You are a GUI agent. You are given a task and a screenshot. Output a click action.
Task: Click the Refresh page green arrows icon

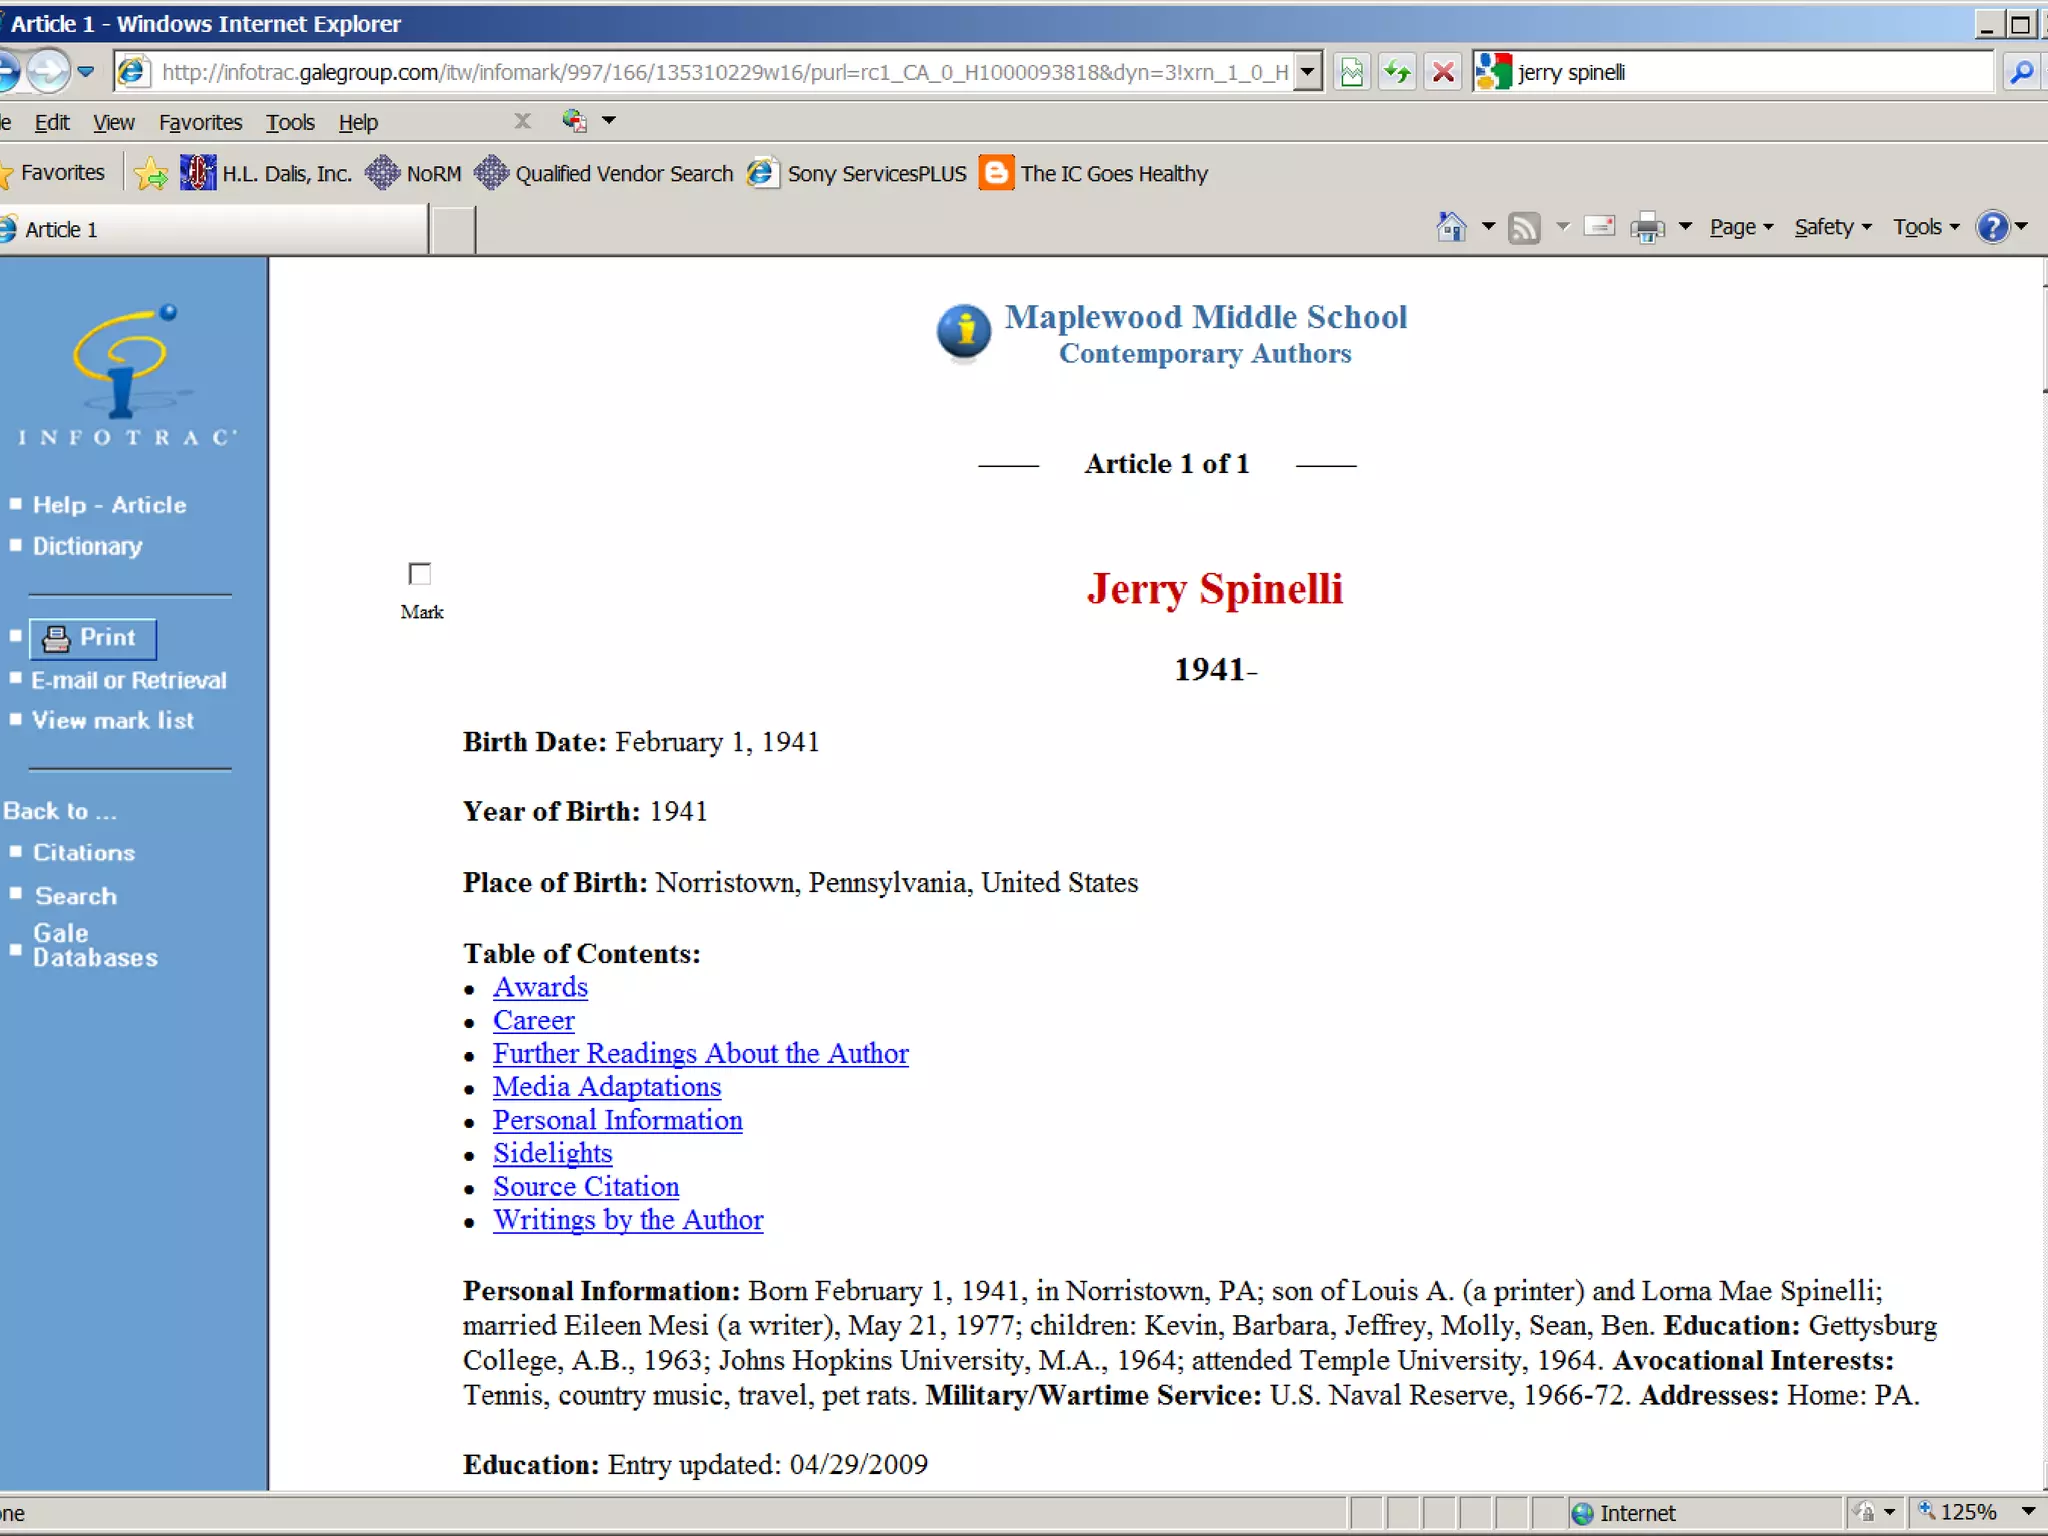click(1397, 72)
